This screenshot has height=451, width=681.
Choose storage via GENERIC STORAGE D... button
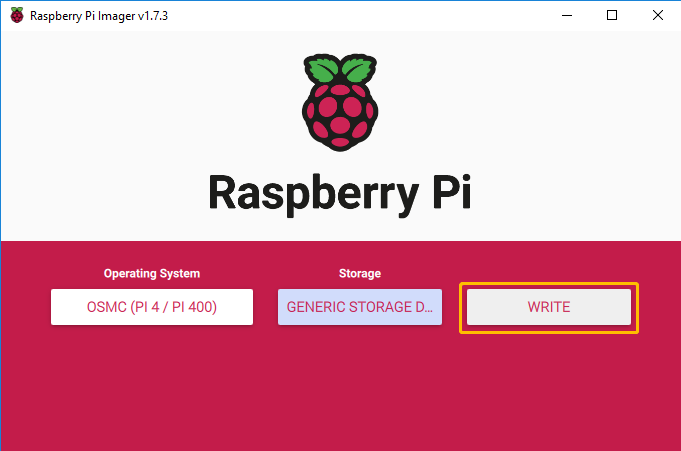coord(360,307)
